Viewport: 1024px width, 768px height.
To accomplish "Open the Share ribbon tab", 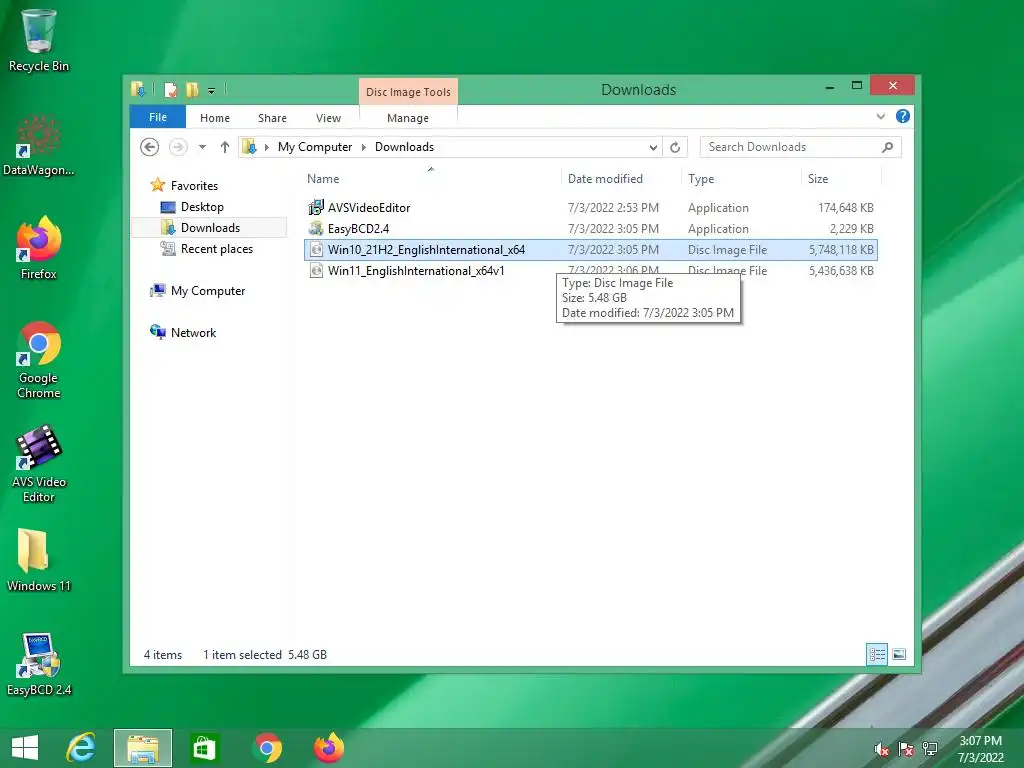I will (x=272, y=118).
